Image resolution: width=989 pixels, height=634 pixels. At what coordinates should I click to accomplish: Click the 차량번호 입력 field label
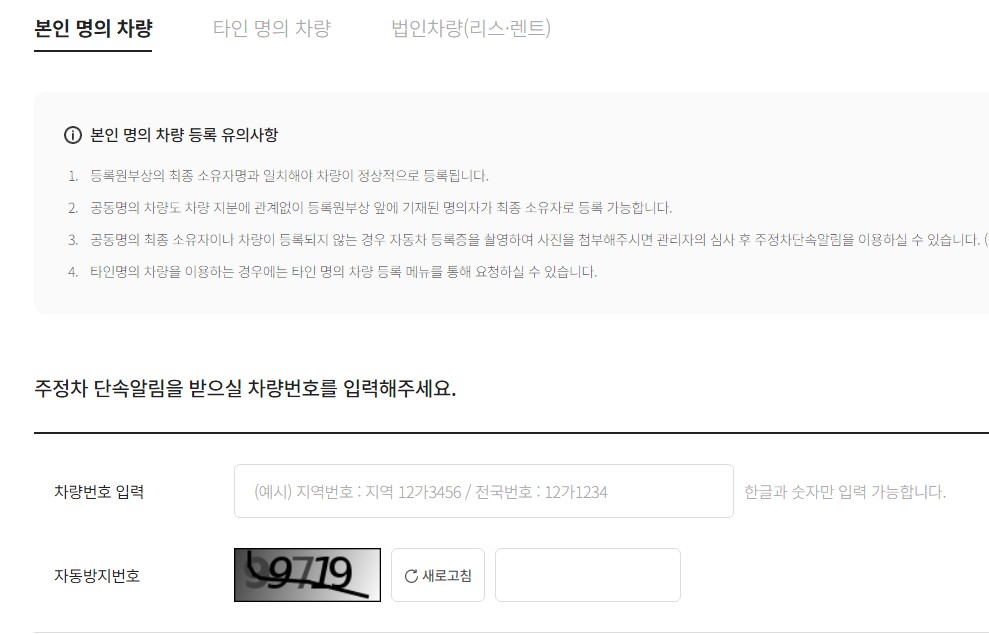tap(99, 491)
